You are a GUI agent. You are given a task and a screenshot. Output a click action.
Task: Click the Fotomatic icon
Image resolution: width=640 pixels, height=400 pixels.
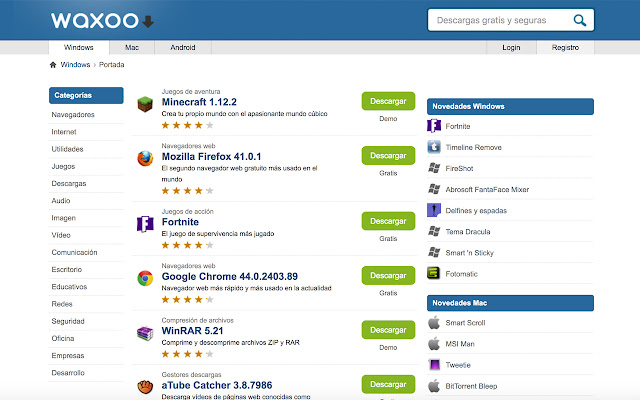(x=434, y=273)
